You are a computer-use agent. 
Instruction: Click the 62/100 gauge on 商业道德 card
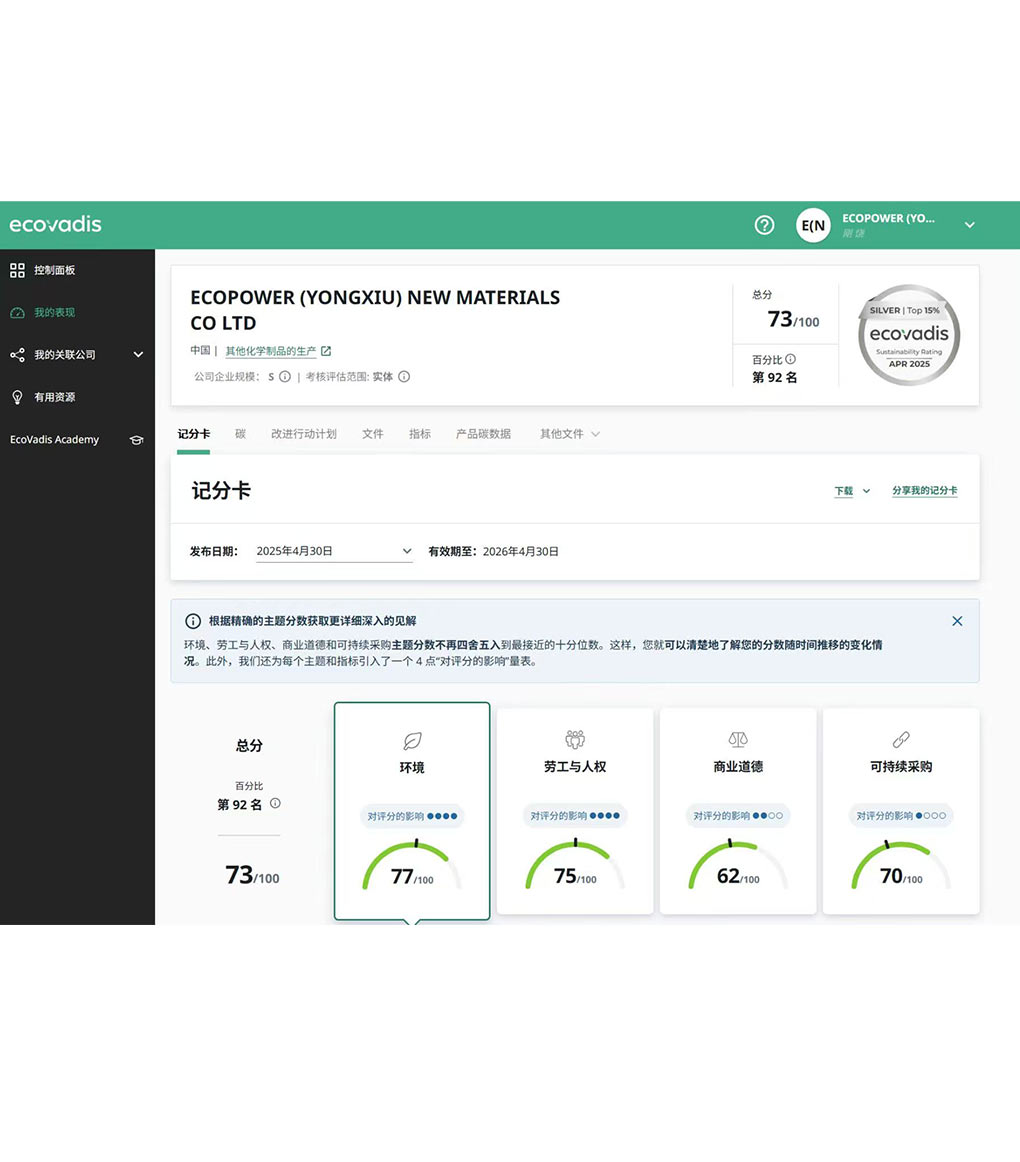coord(738,864)
